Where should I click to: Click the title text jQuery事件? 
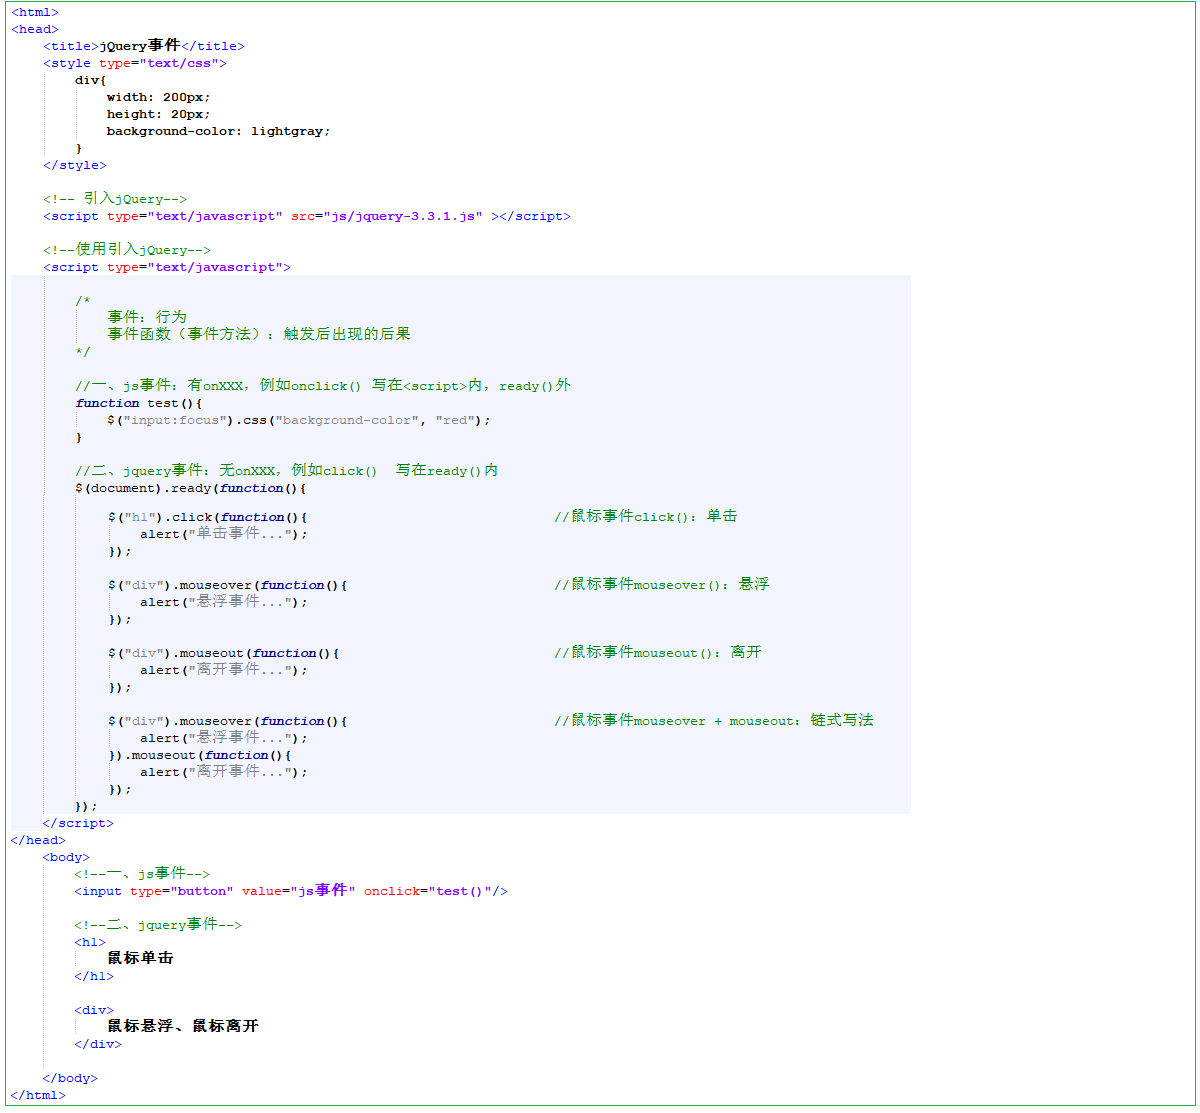pos(139,46)
